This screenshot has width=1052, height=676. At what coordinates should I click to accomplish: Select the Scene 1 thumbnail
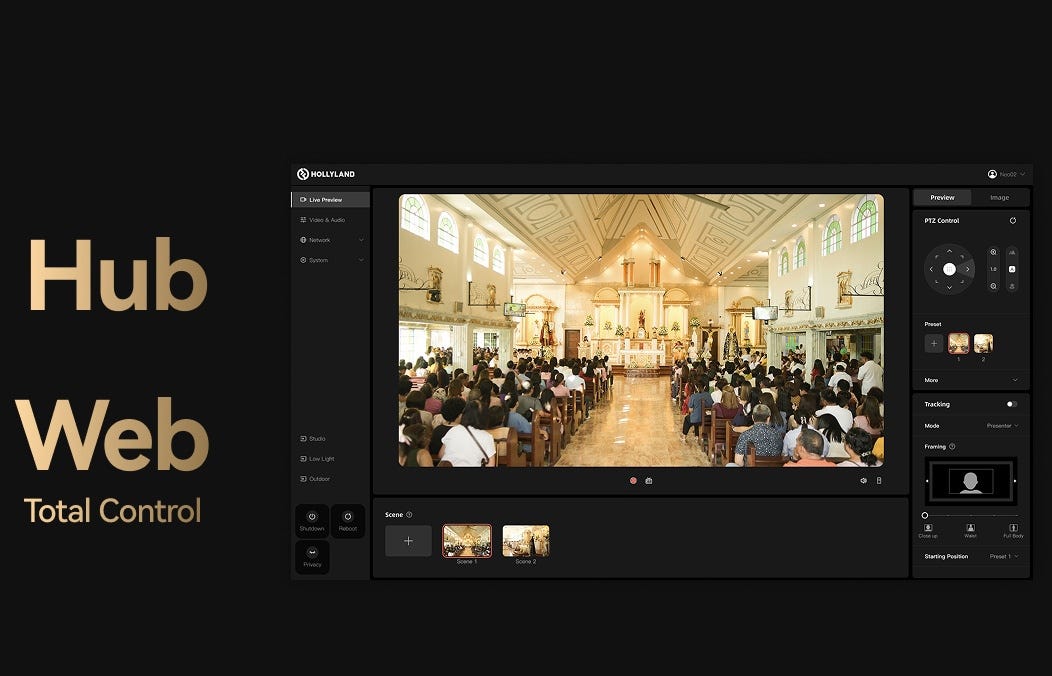click(467, 541)
